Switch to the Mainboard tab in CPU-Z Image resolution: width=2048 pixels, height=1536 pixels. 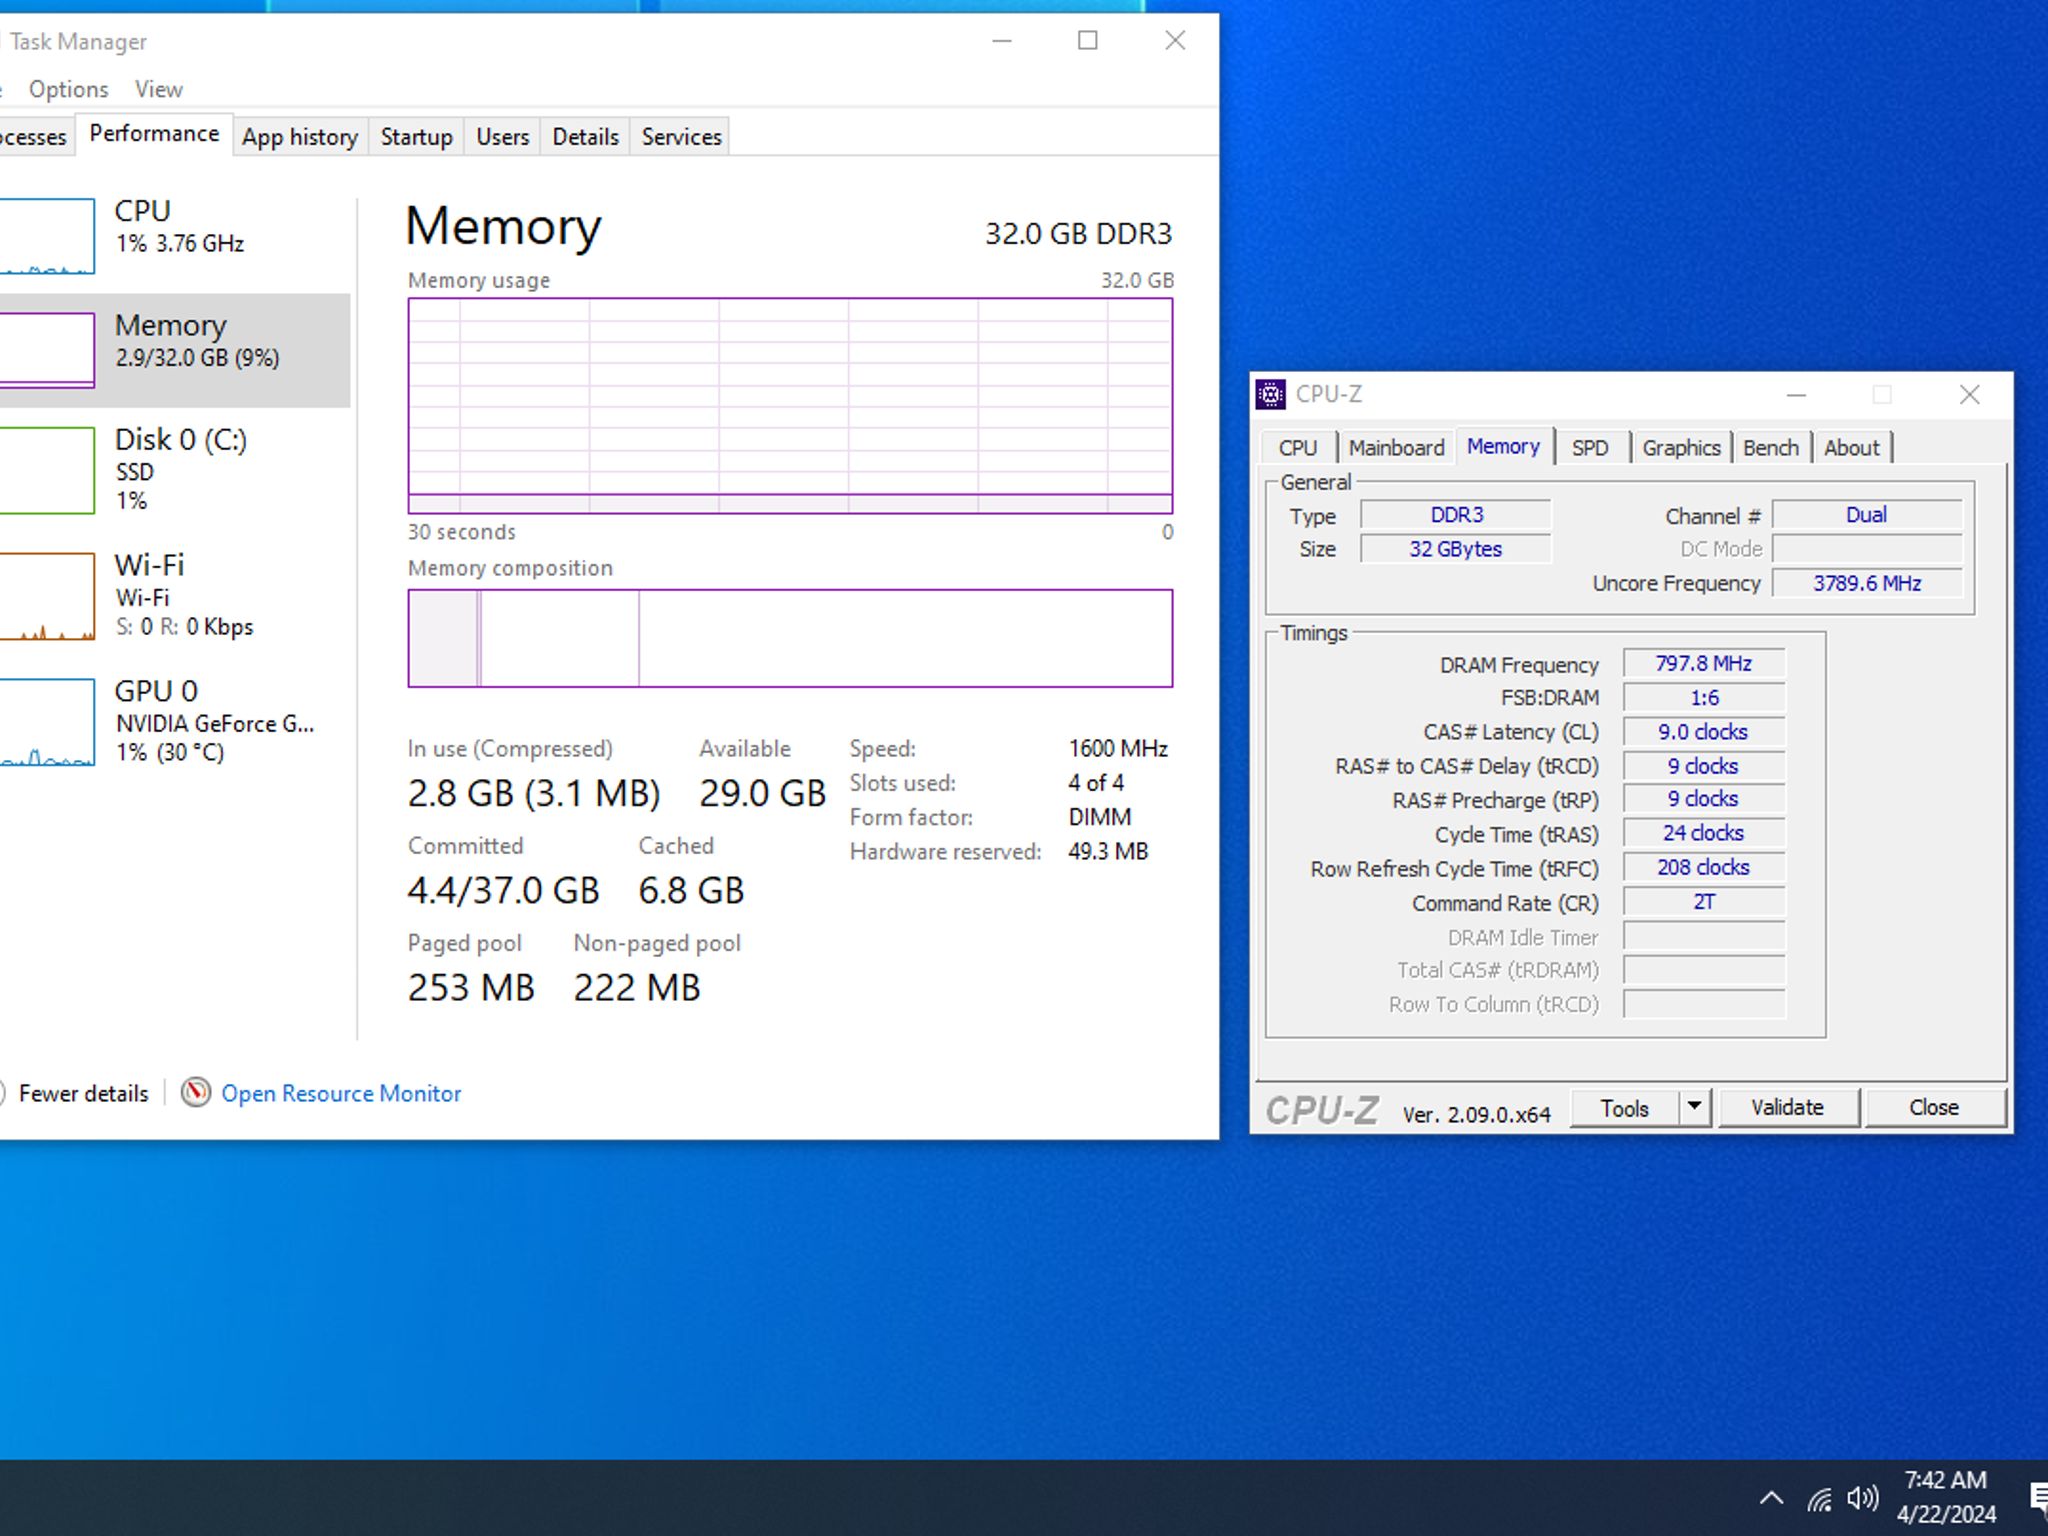(1396, 448)
